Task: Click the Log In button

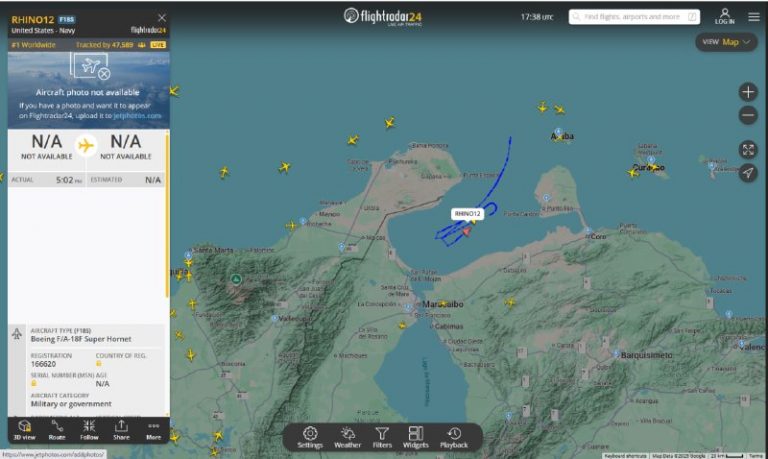Action: 724,16
